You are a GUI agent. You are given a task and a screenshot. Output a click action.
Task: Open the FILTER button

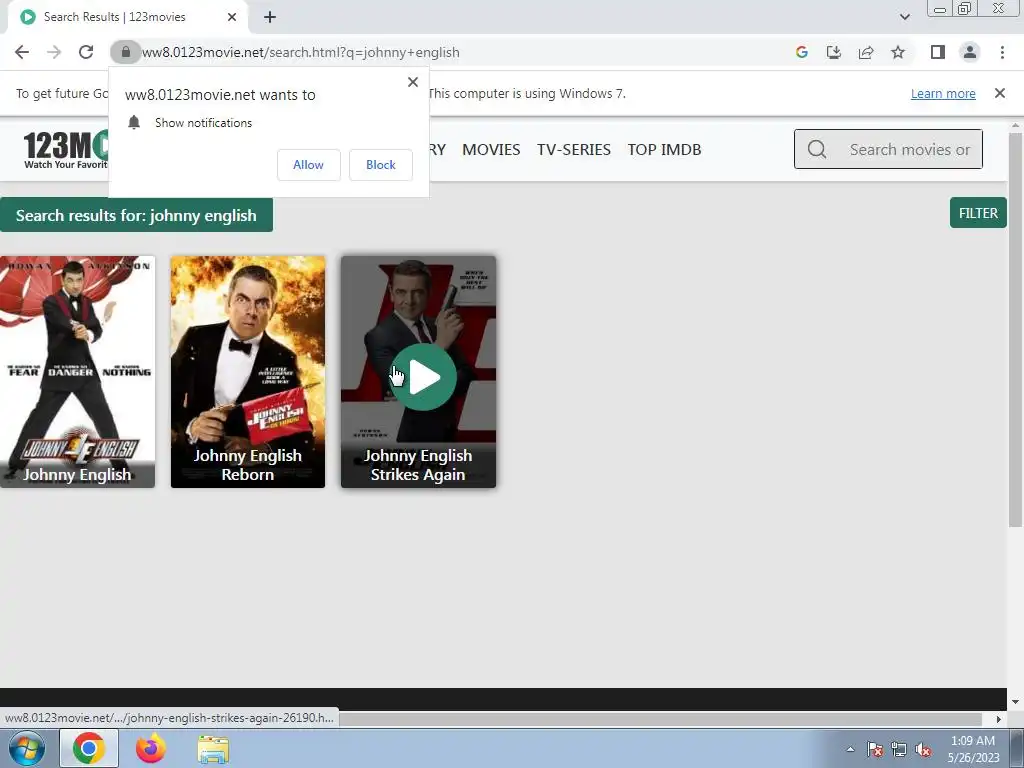click(978, 213)
